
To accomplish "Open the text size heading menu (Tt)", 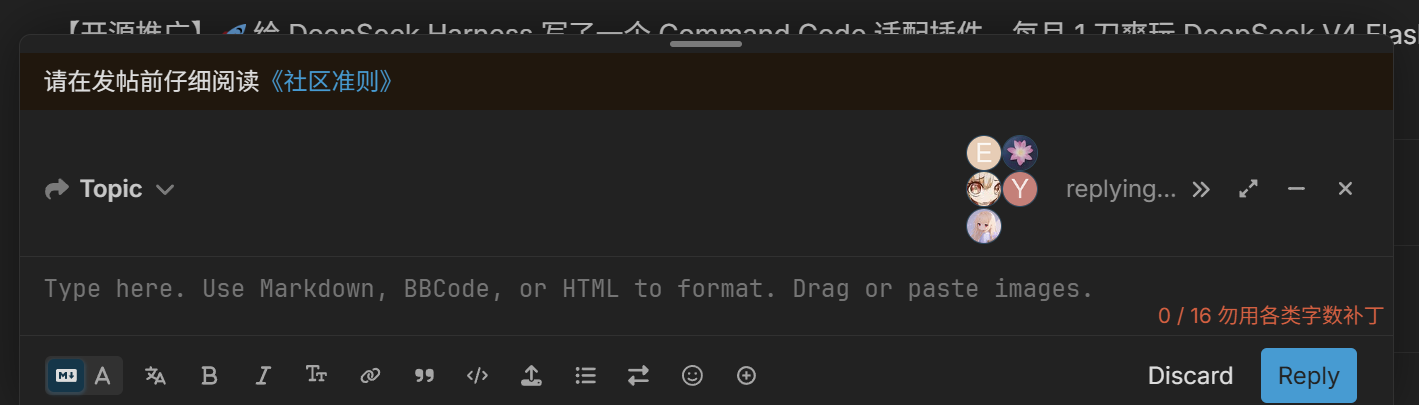I will [x=317, y=376].
